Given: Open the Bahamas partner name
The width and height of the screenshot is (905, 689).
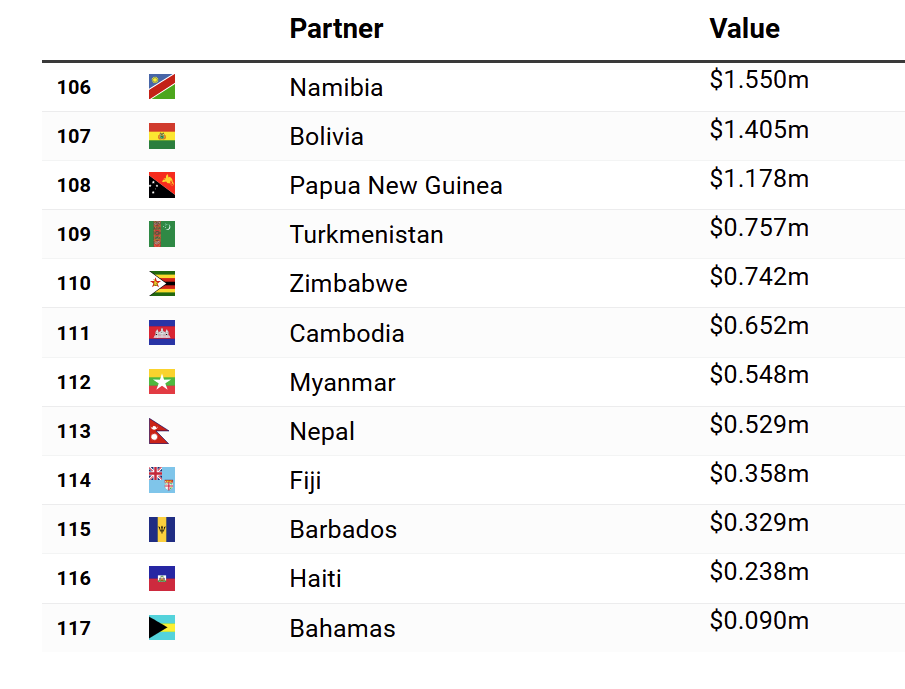Looking at the screenshot, I should [x=343, y=628].
